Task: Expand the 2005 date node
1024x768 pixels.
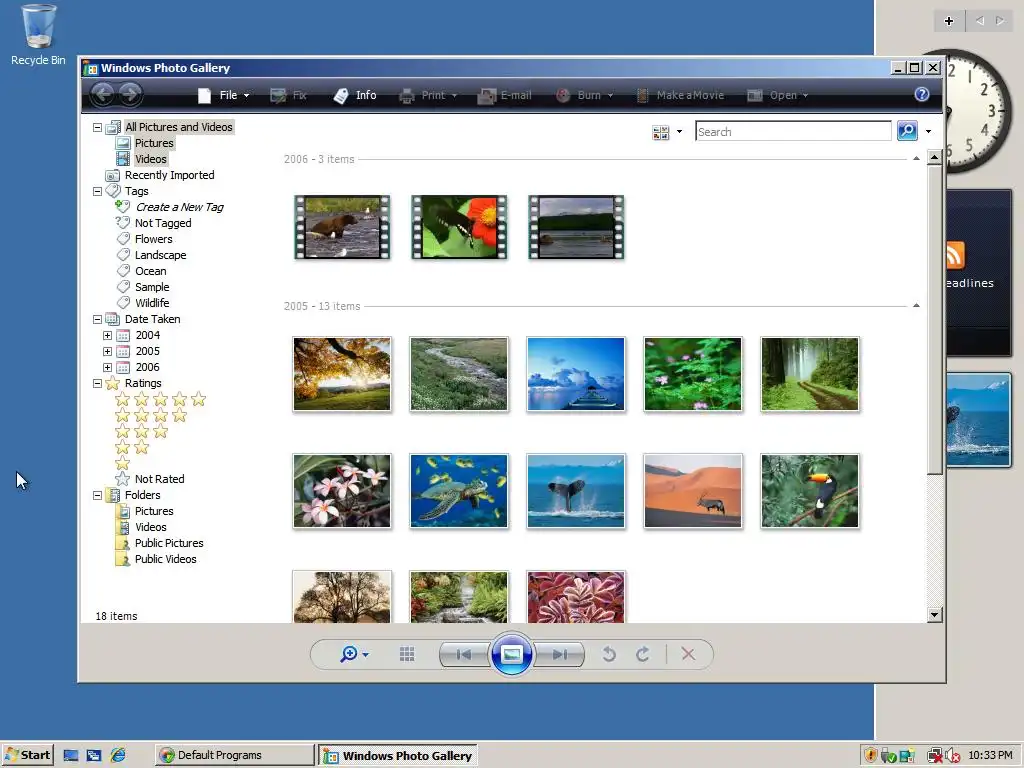Action: click(107, 351)
